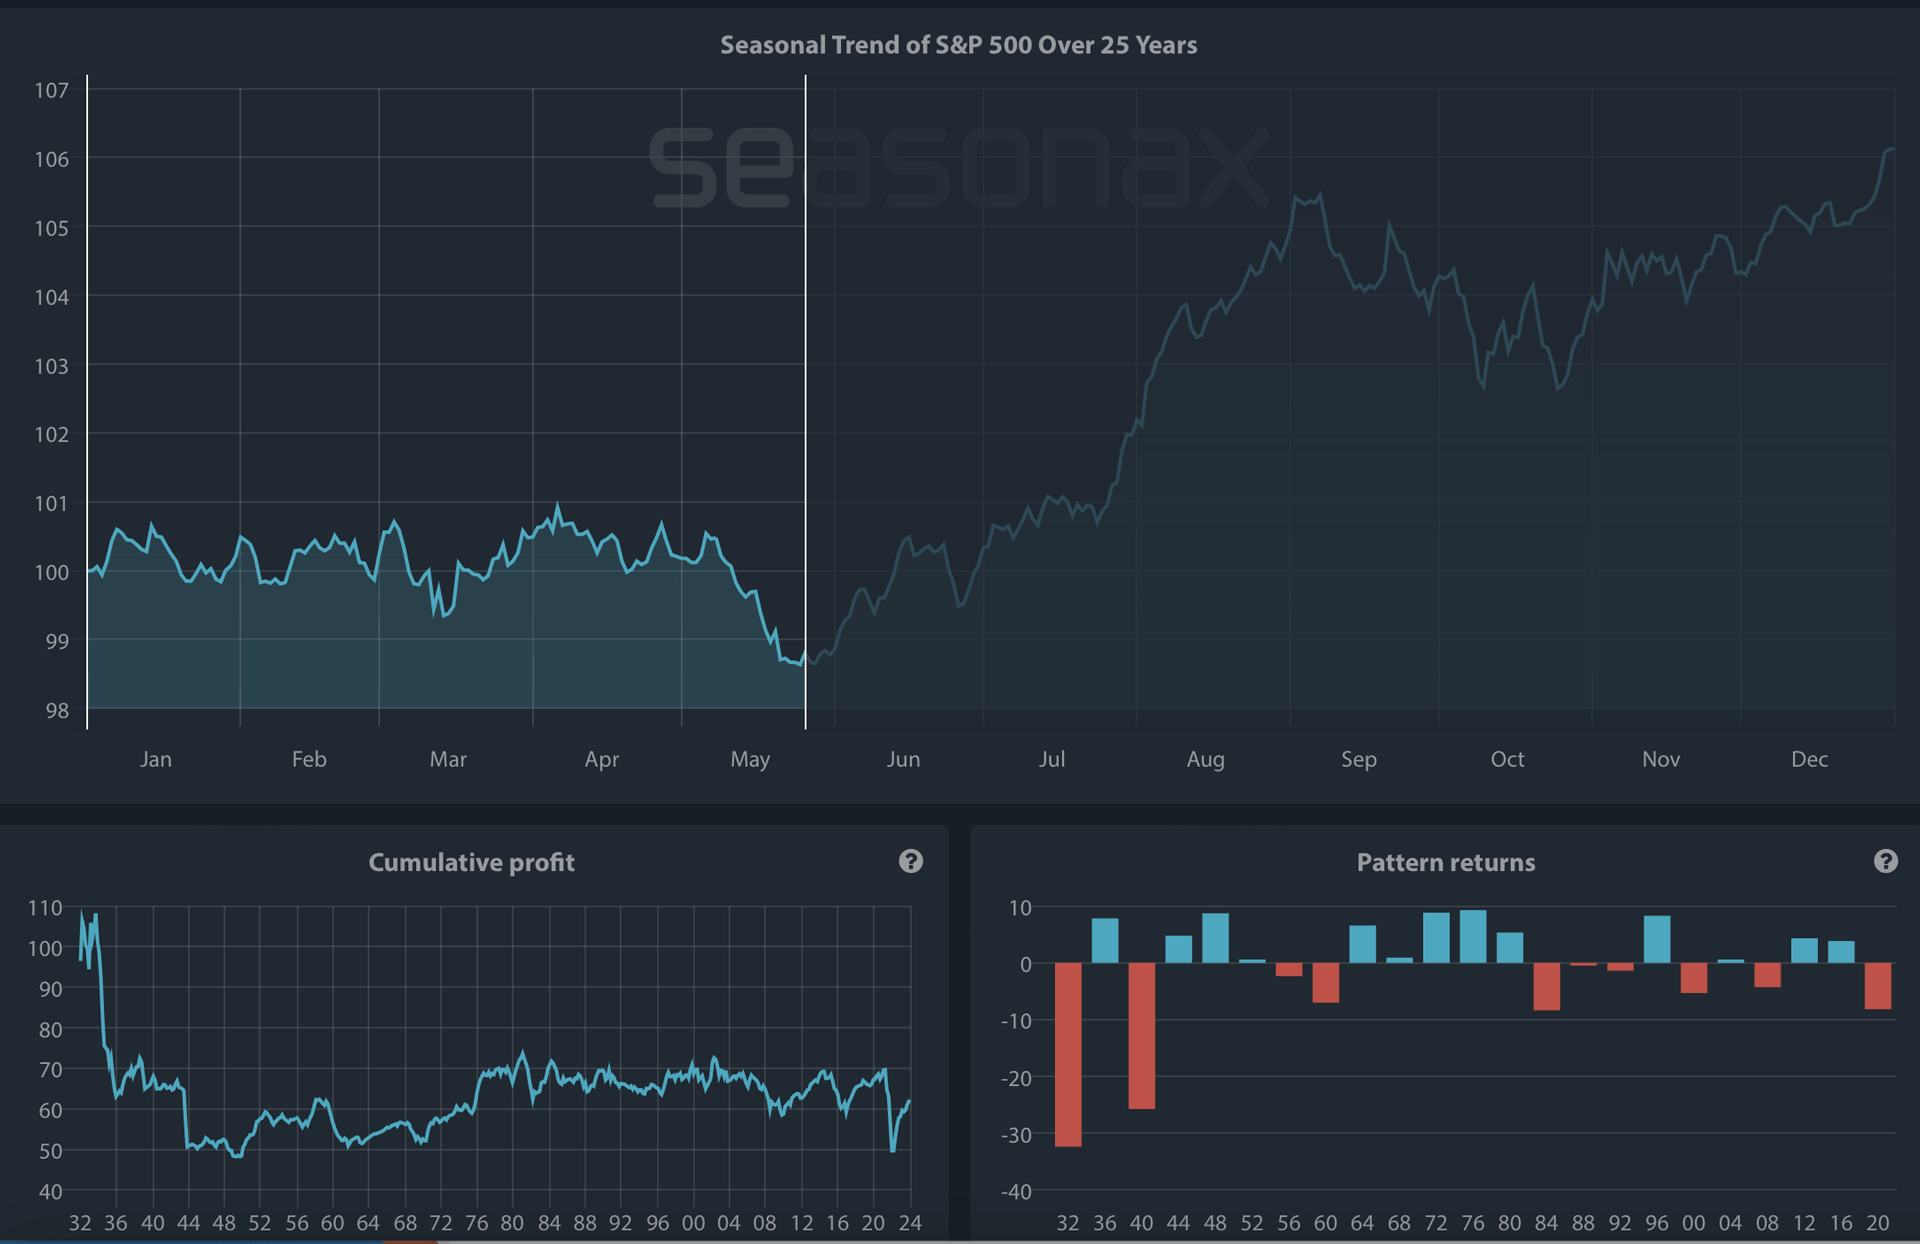Image resolution: width=1920 pixels, height=1244 pixels.
Task: Click the 32 year label under Pattern returns
Action: [1068, 1223]
